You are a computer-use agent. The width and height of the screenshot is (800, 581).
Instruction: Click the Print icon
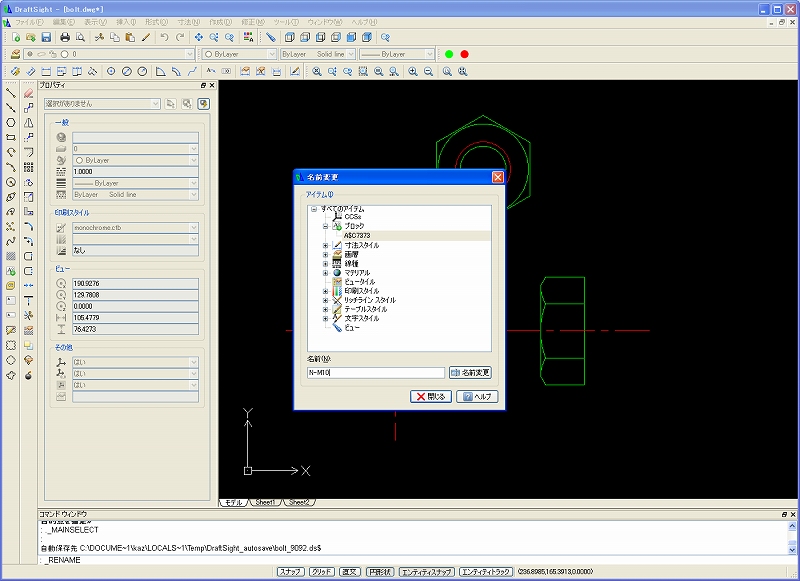click(65, 37)
